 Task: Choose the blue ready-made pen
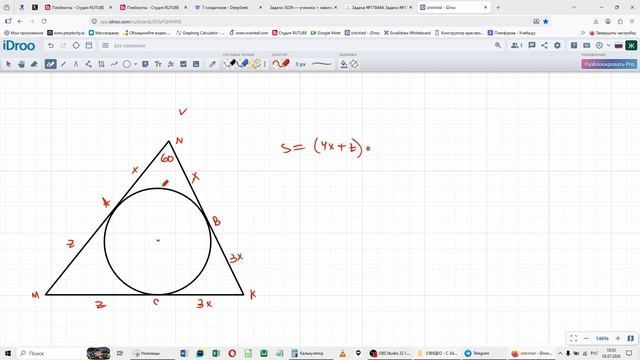[242, 64]
